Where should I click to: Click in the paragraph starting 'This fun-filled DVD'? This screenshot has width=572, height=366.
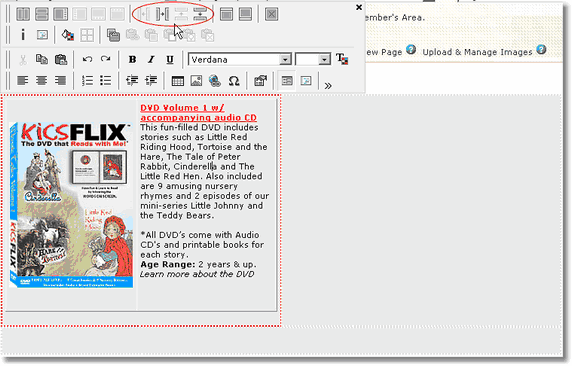205,172
